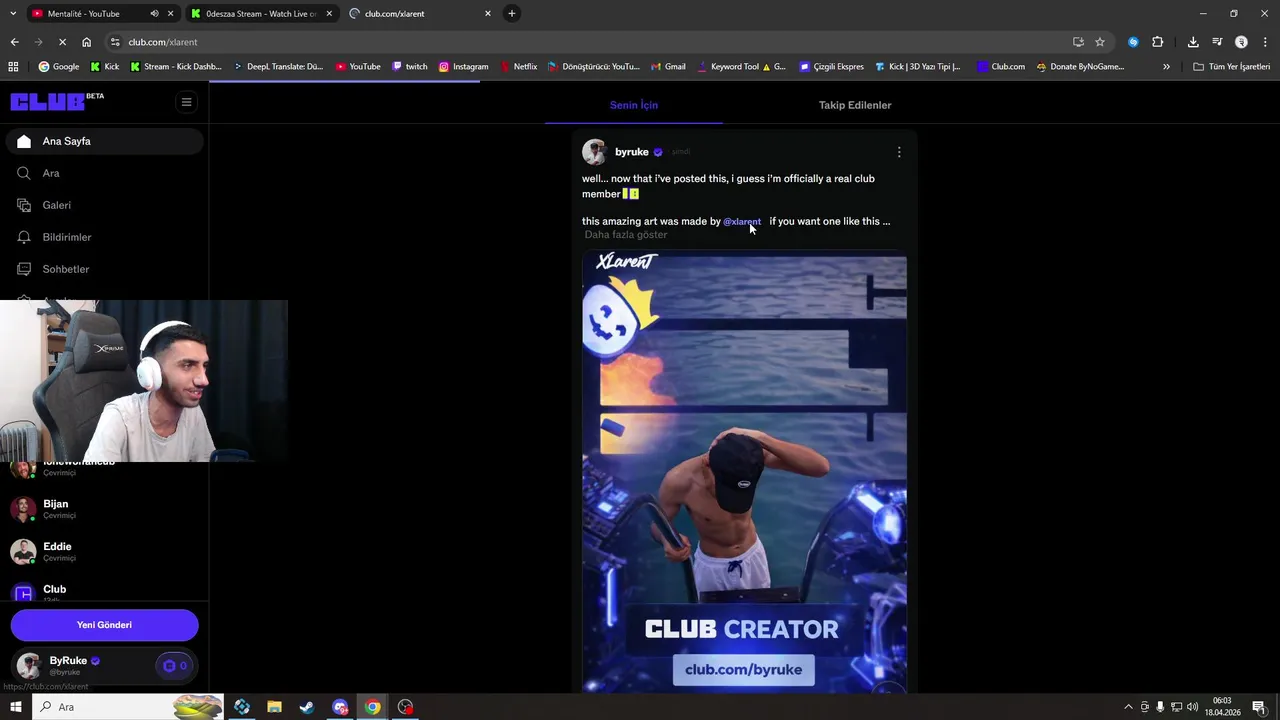Open the Tüm Yer İşaretleri folder
1280x720 pixels.
(x=1232, y=67)
